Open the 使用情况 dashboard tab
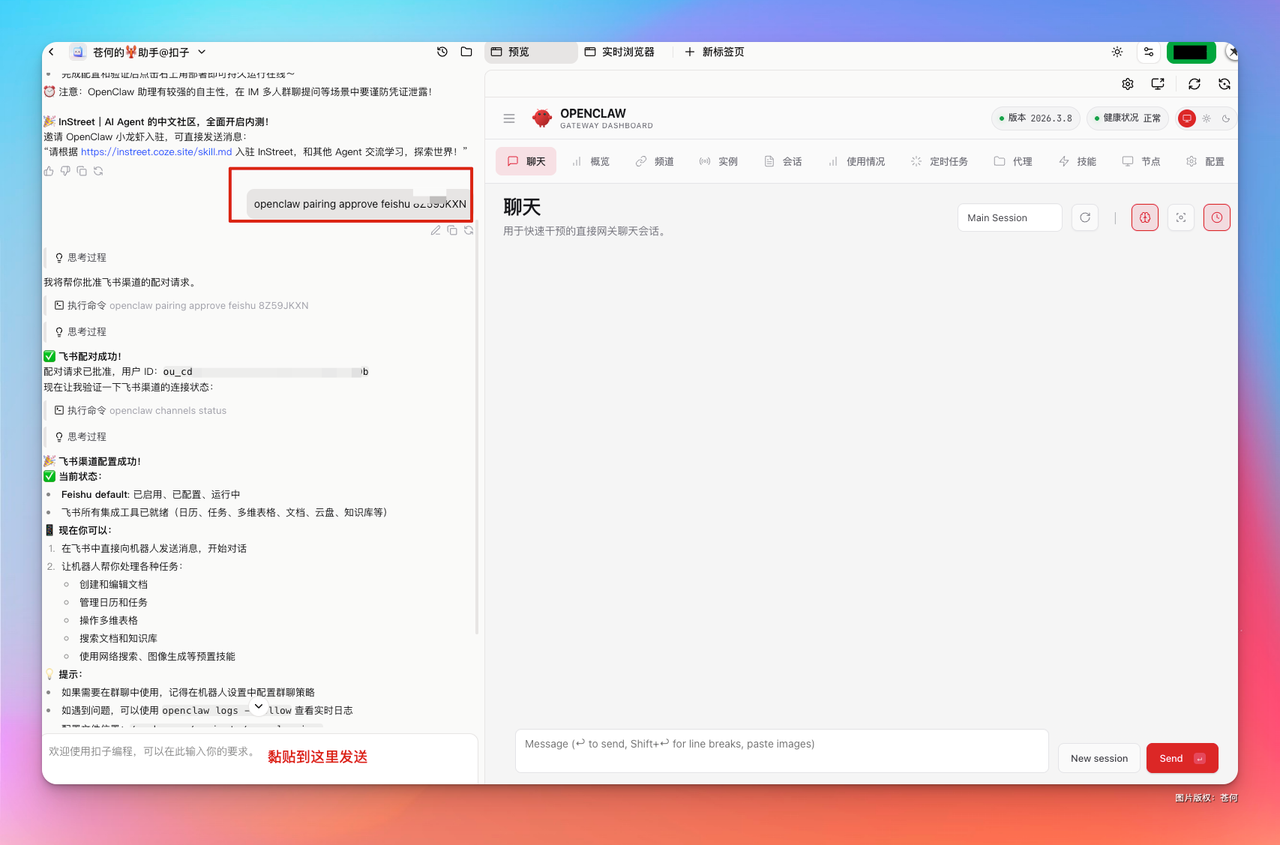The width and height of the screenshot is (1280, 845). click(856, 161)
